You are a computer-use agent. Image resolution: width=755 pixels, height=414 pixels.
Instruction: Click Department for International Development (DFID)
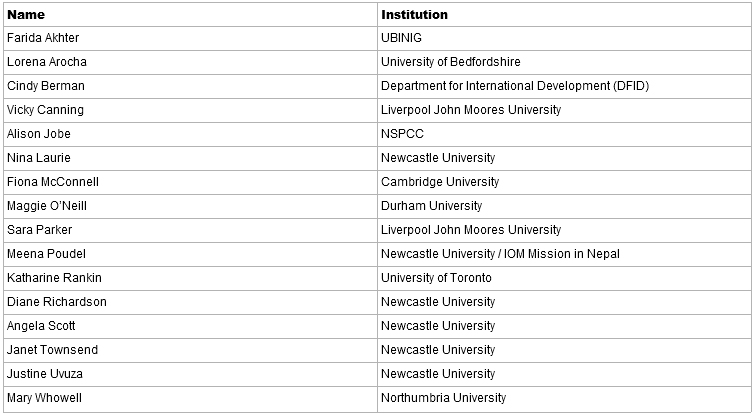[515, 86]
